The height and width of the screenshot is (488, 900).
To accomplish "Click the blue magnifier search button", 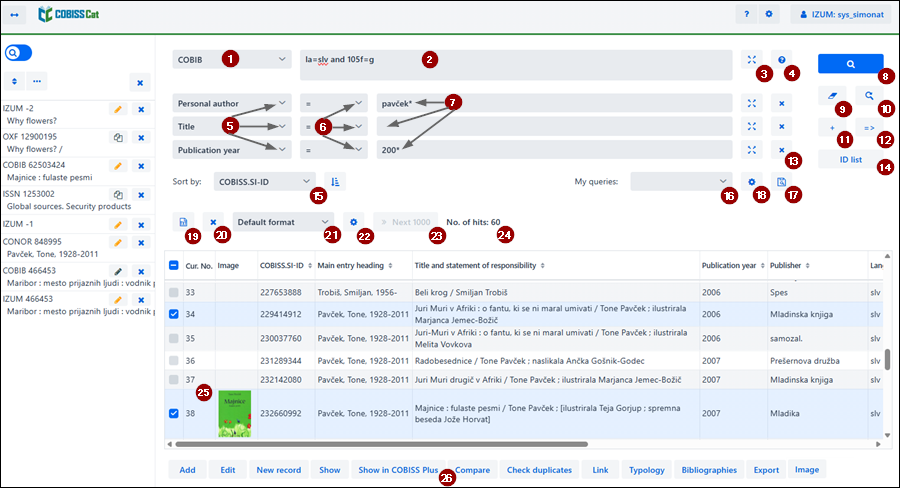I will point(850,64).
